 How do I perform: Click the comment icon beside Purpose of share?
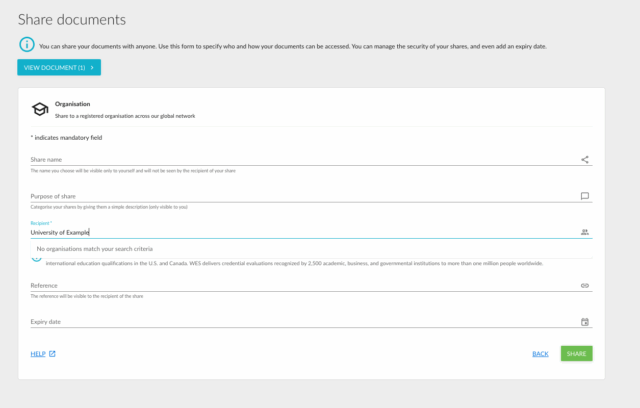585,196
